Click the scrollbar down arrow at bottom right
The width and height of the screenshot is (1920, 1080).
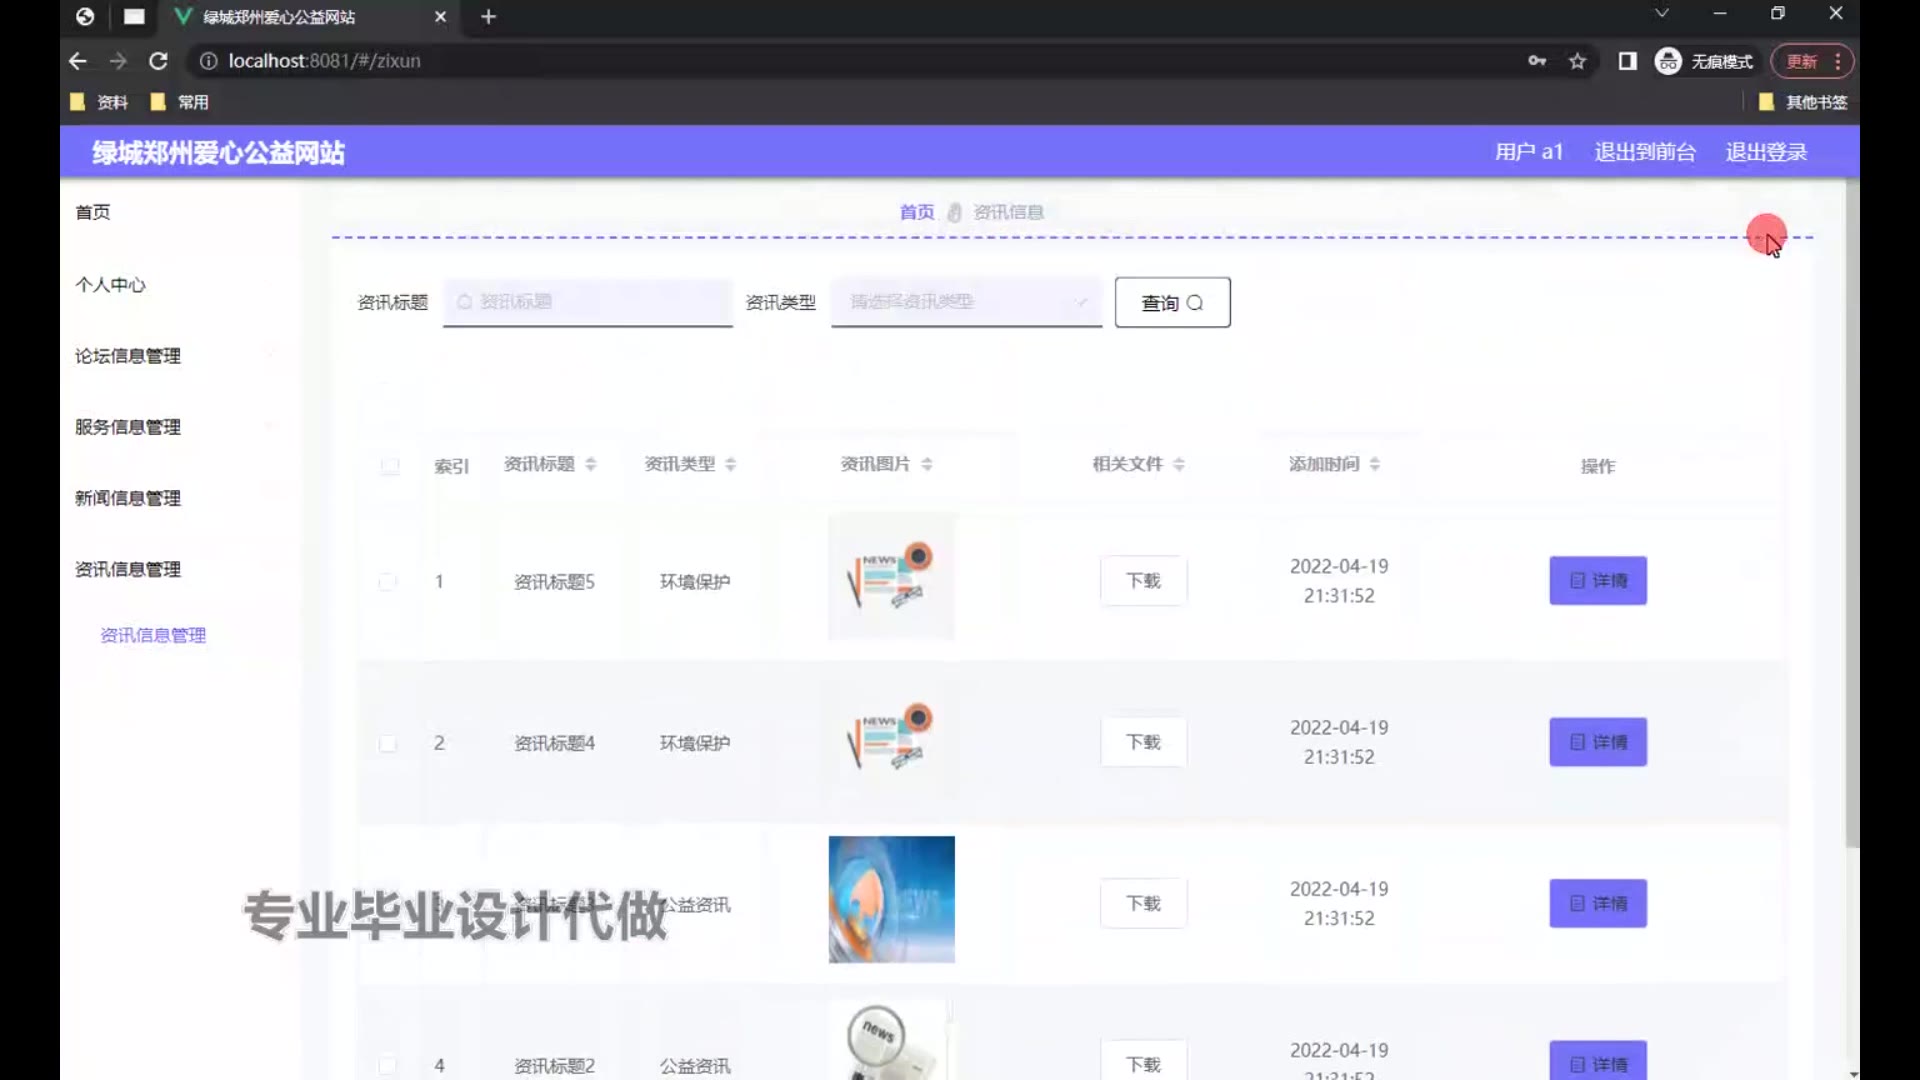[1853, 1074]
